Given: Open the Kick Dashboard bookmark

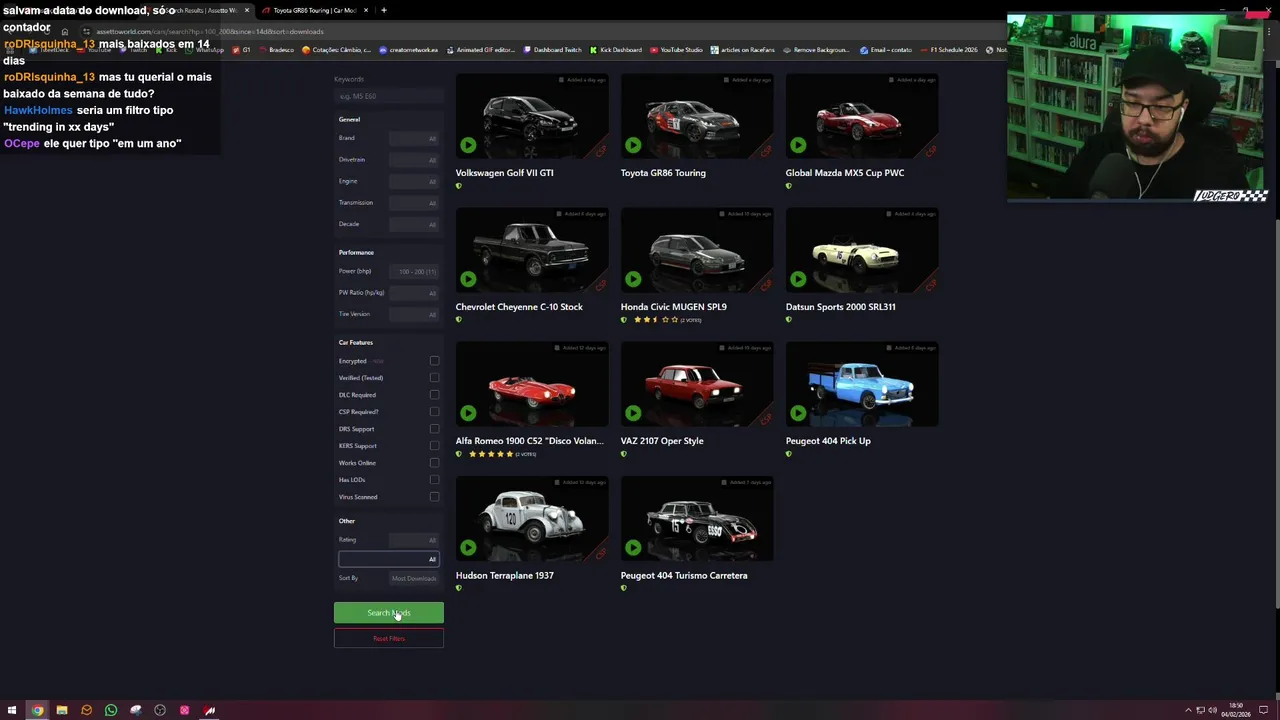Looking at the screenshot, I should click(616, 49).
